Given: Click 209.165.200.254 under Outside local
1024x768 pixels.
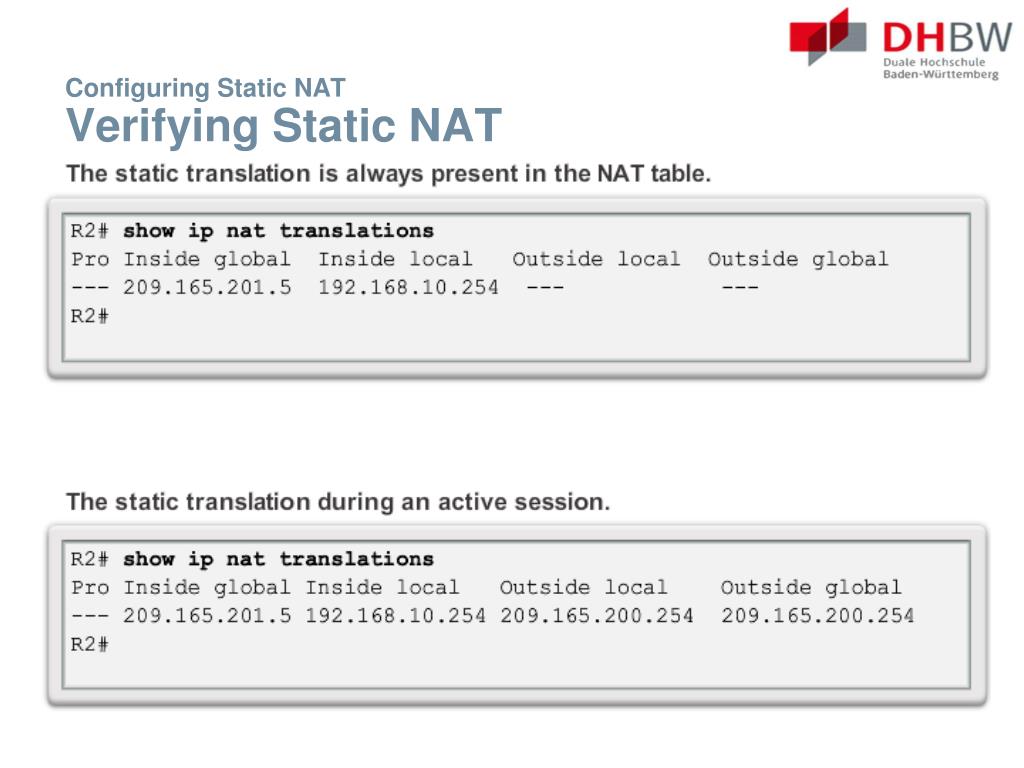Looking at the screenshot, I should (596, 616).
